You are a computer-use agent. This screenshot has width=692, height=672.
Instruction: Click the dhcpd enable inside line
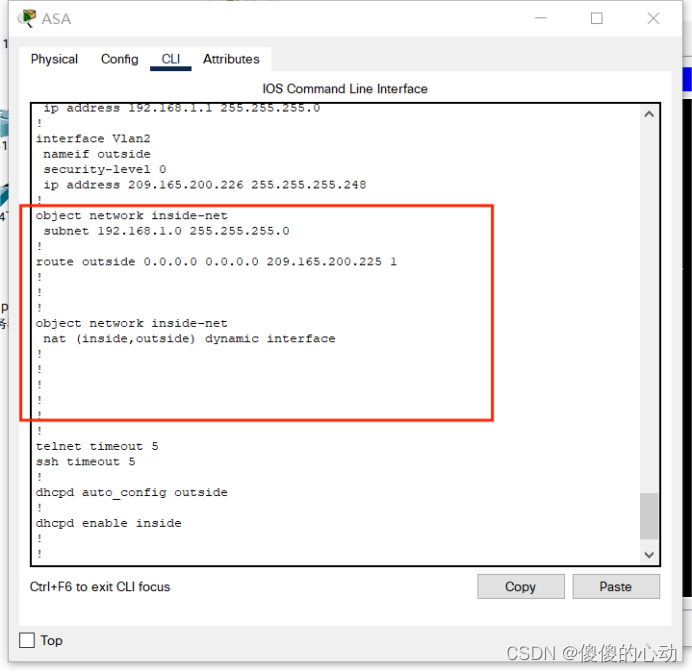pyautogui.click(x=109, y=523)
